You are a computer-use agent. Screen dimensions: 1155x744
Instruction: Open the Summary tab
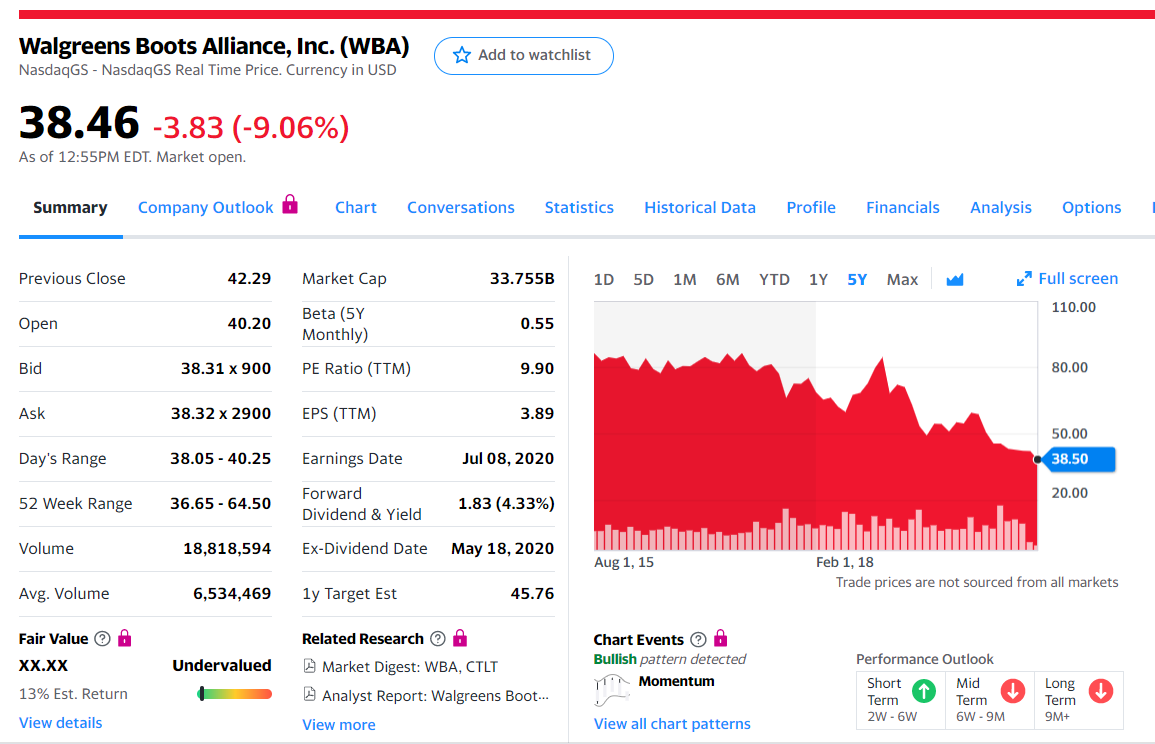(70, 208)
